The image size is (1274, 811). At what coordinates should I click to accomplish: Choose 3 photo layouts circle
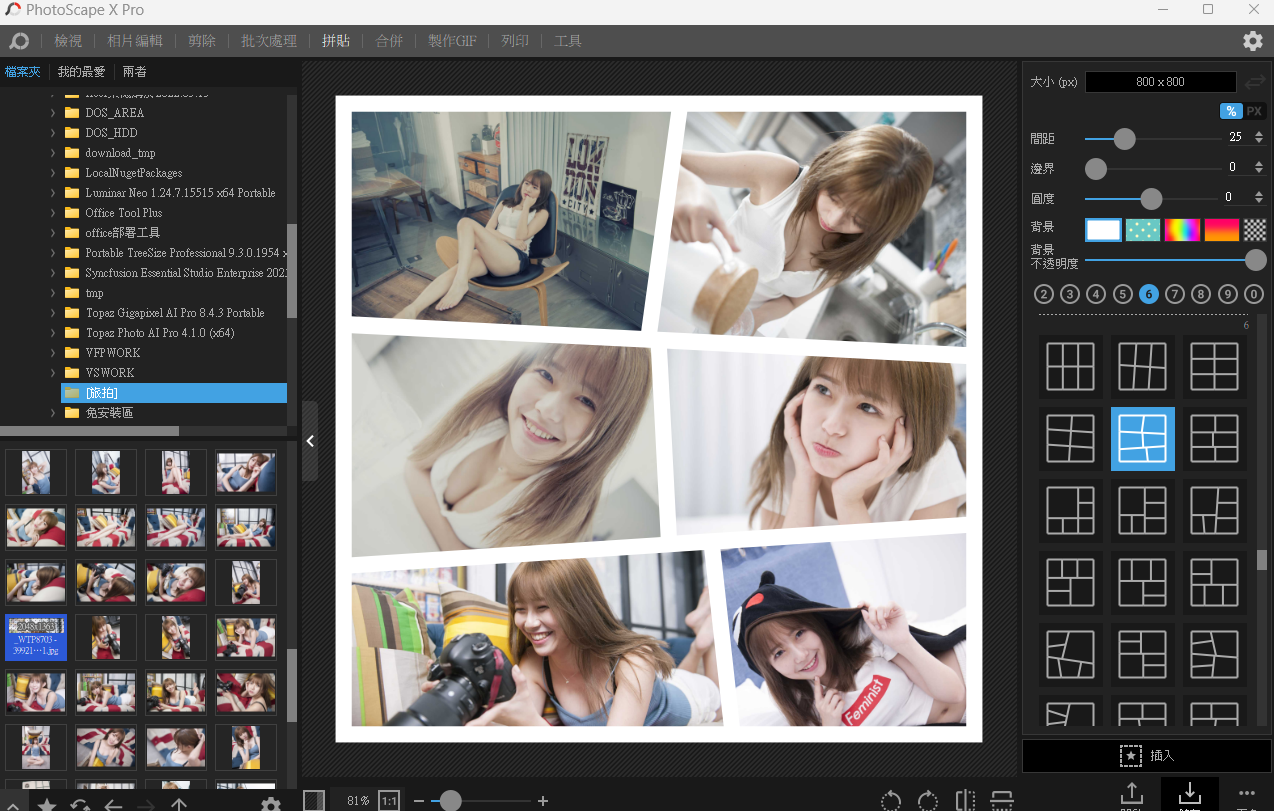coord(1070,294)
